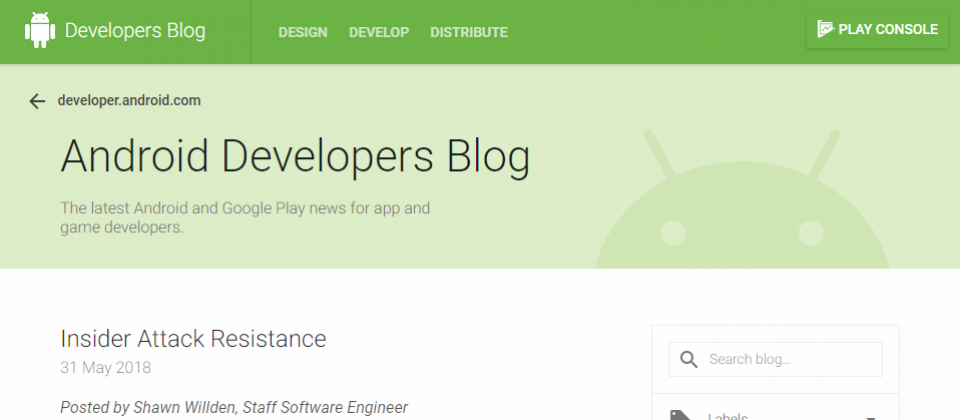The width and height of the screenshot is (960, 420).
Task: Open the Insider Attack Resistance article
Action: (193, 339)
